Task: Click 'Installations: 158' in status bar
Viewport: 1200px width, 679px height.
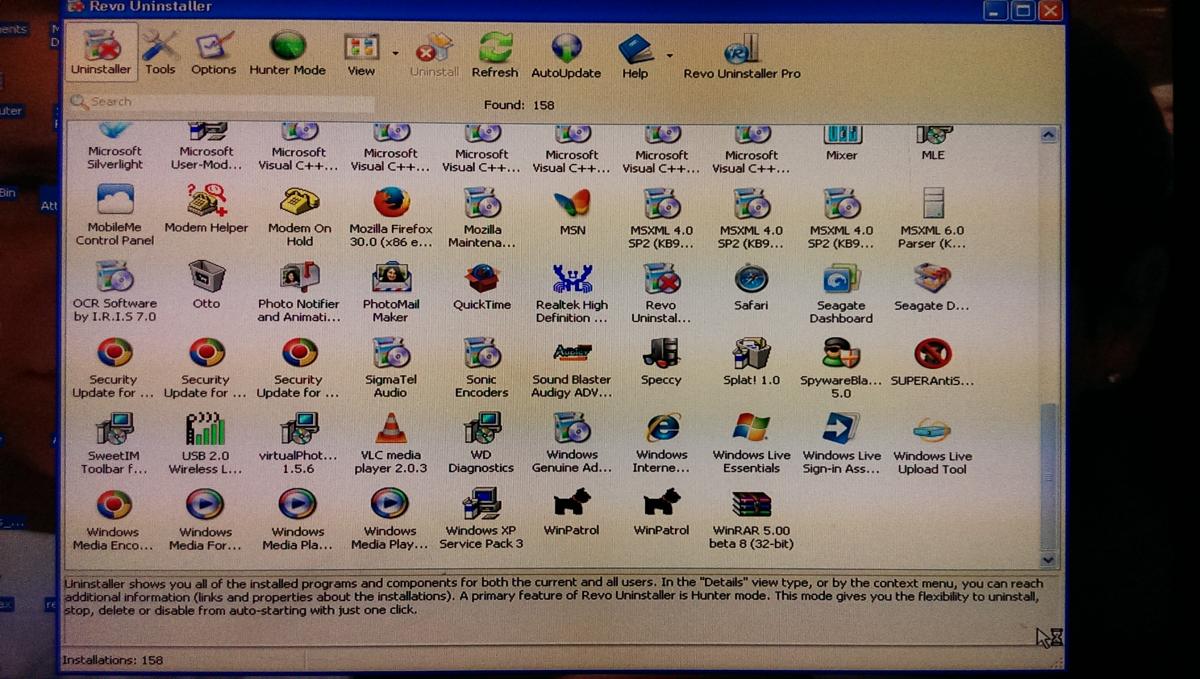Action: (113, 660)
